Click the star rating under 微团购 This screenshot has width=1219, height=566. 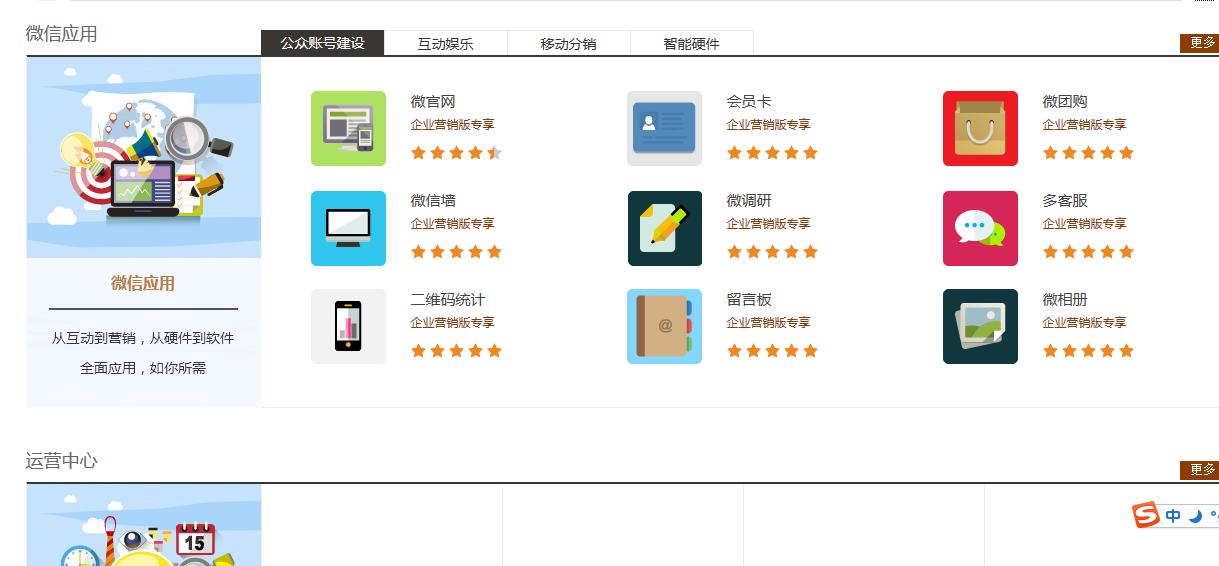(x=1088, y=153)
